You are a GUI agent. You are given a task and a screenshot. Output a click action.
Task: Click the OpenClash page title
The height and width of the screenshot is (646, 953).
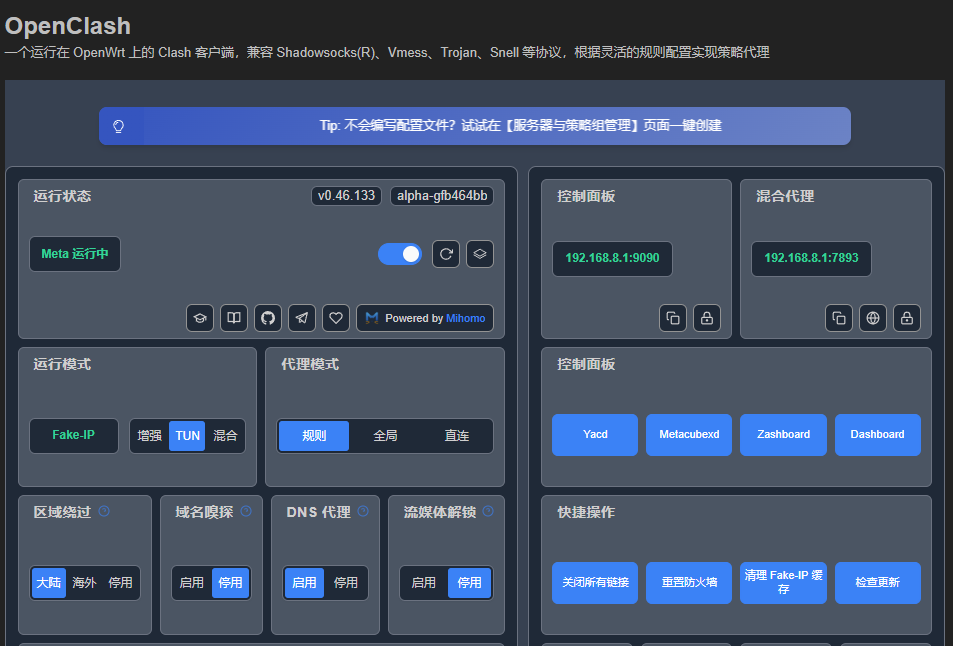coord(67,26)
